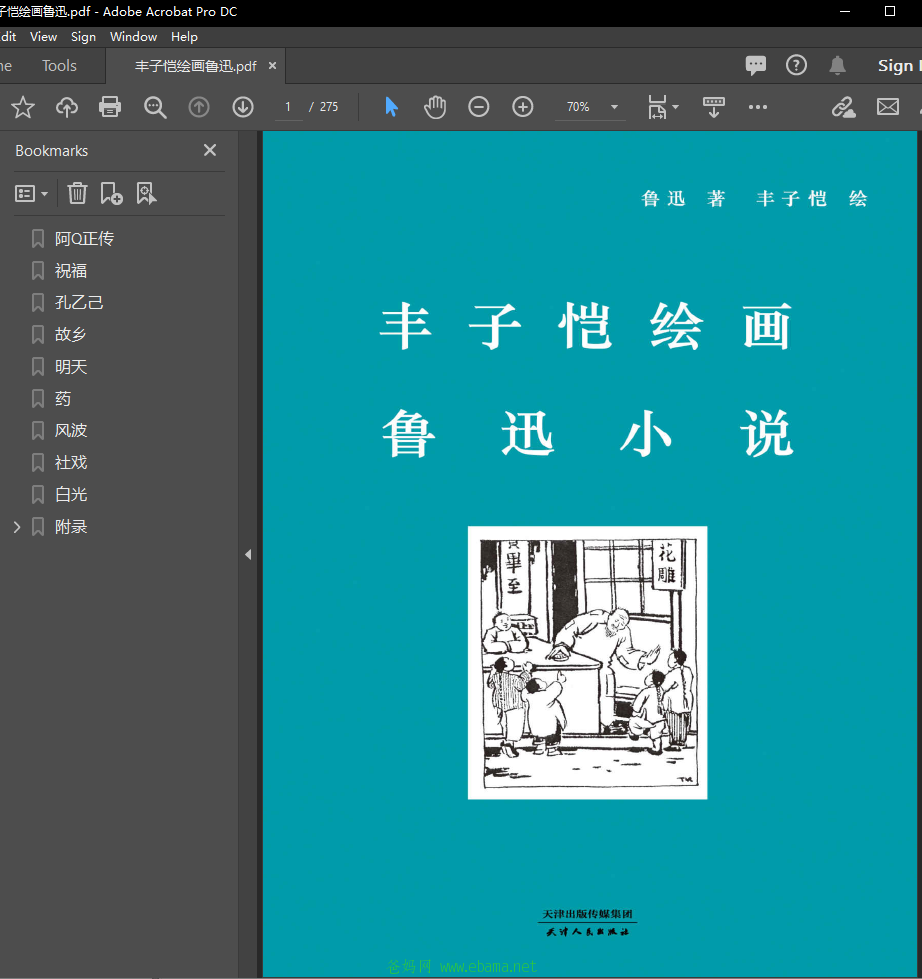Close the 丰子恺绘画鲁迅.pdf tab
The width and height of the screenshot is (922, 979).
272,66
